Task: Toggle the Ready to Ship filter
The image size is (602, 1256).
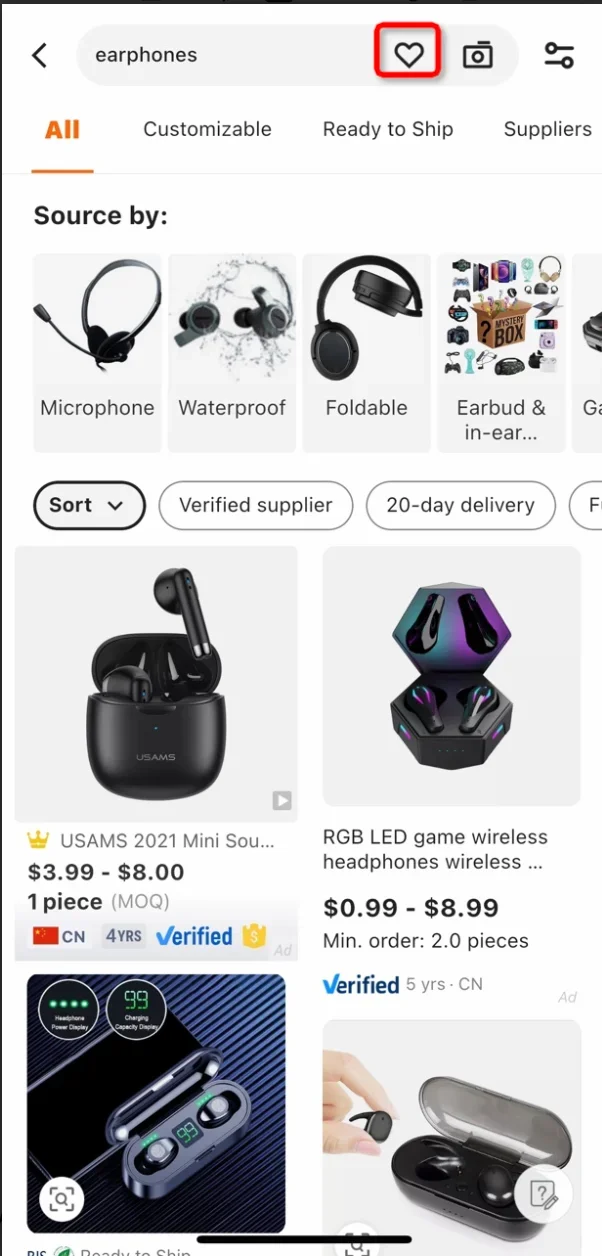Action: point(388,129)
